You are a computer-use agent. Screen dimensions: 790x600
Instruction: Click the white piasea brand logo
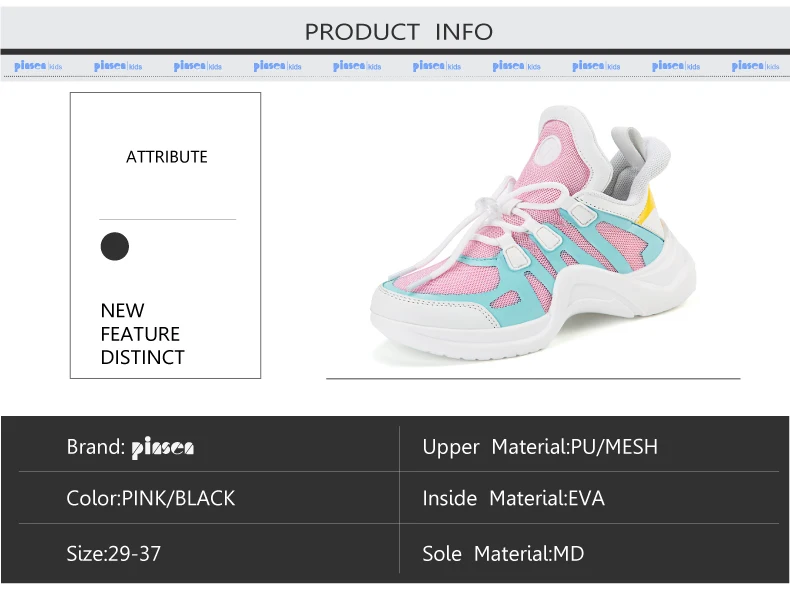coord(163,448)
